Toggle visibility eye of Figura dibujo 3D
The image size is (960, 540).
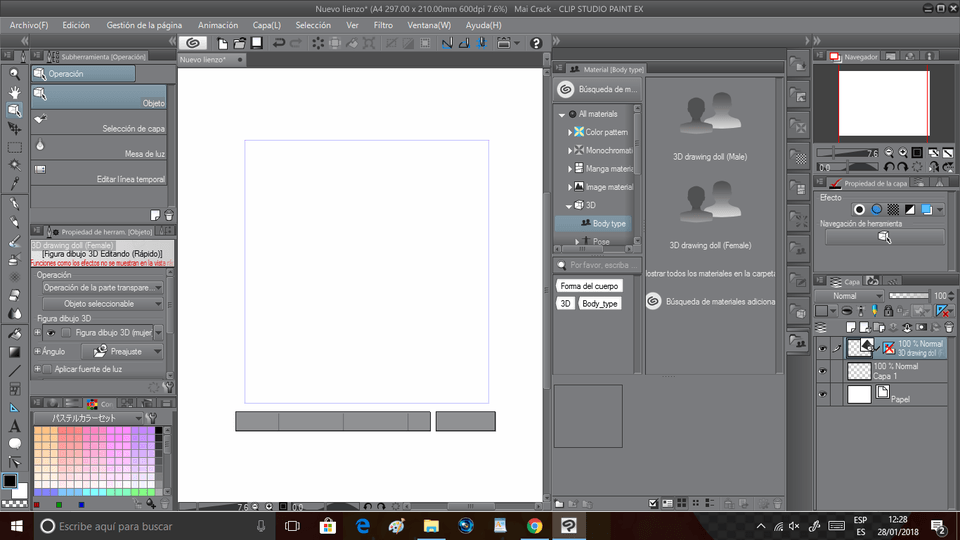tap(51, 333)
